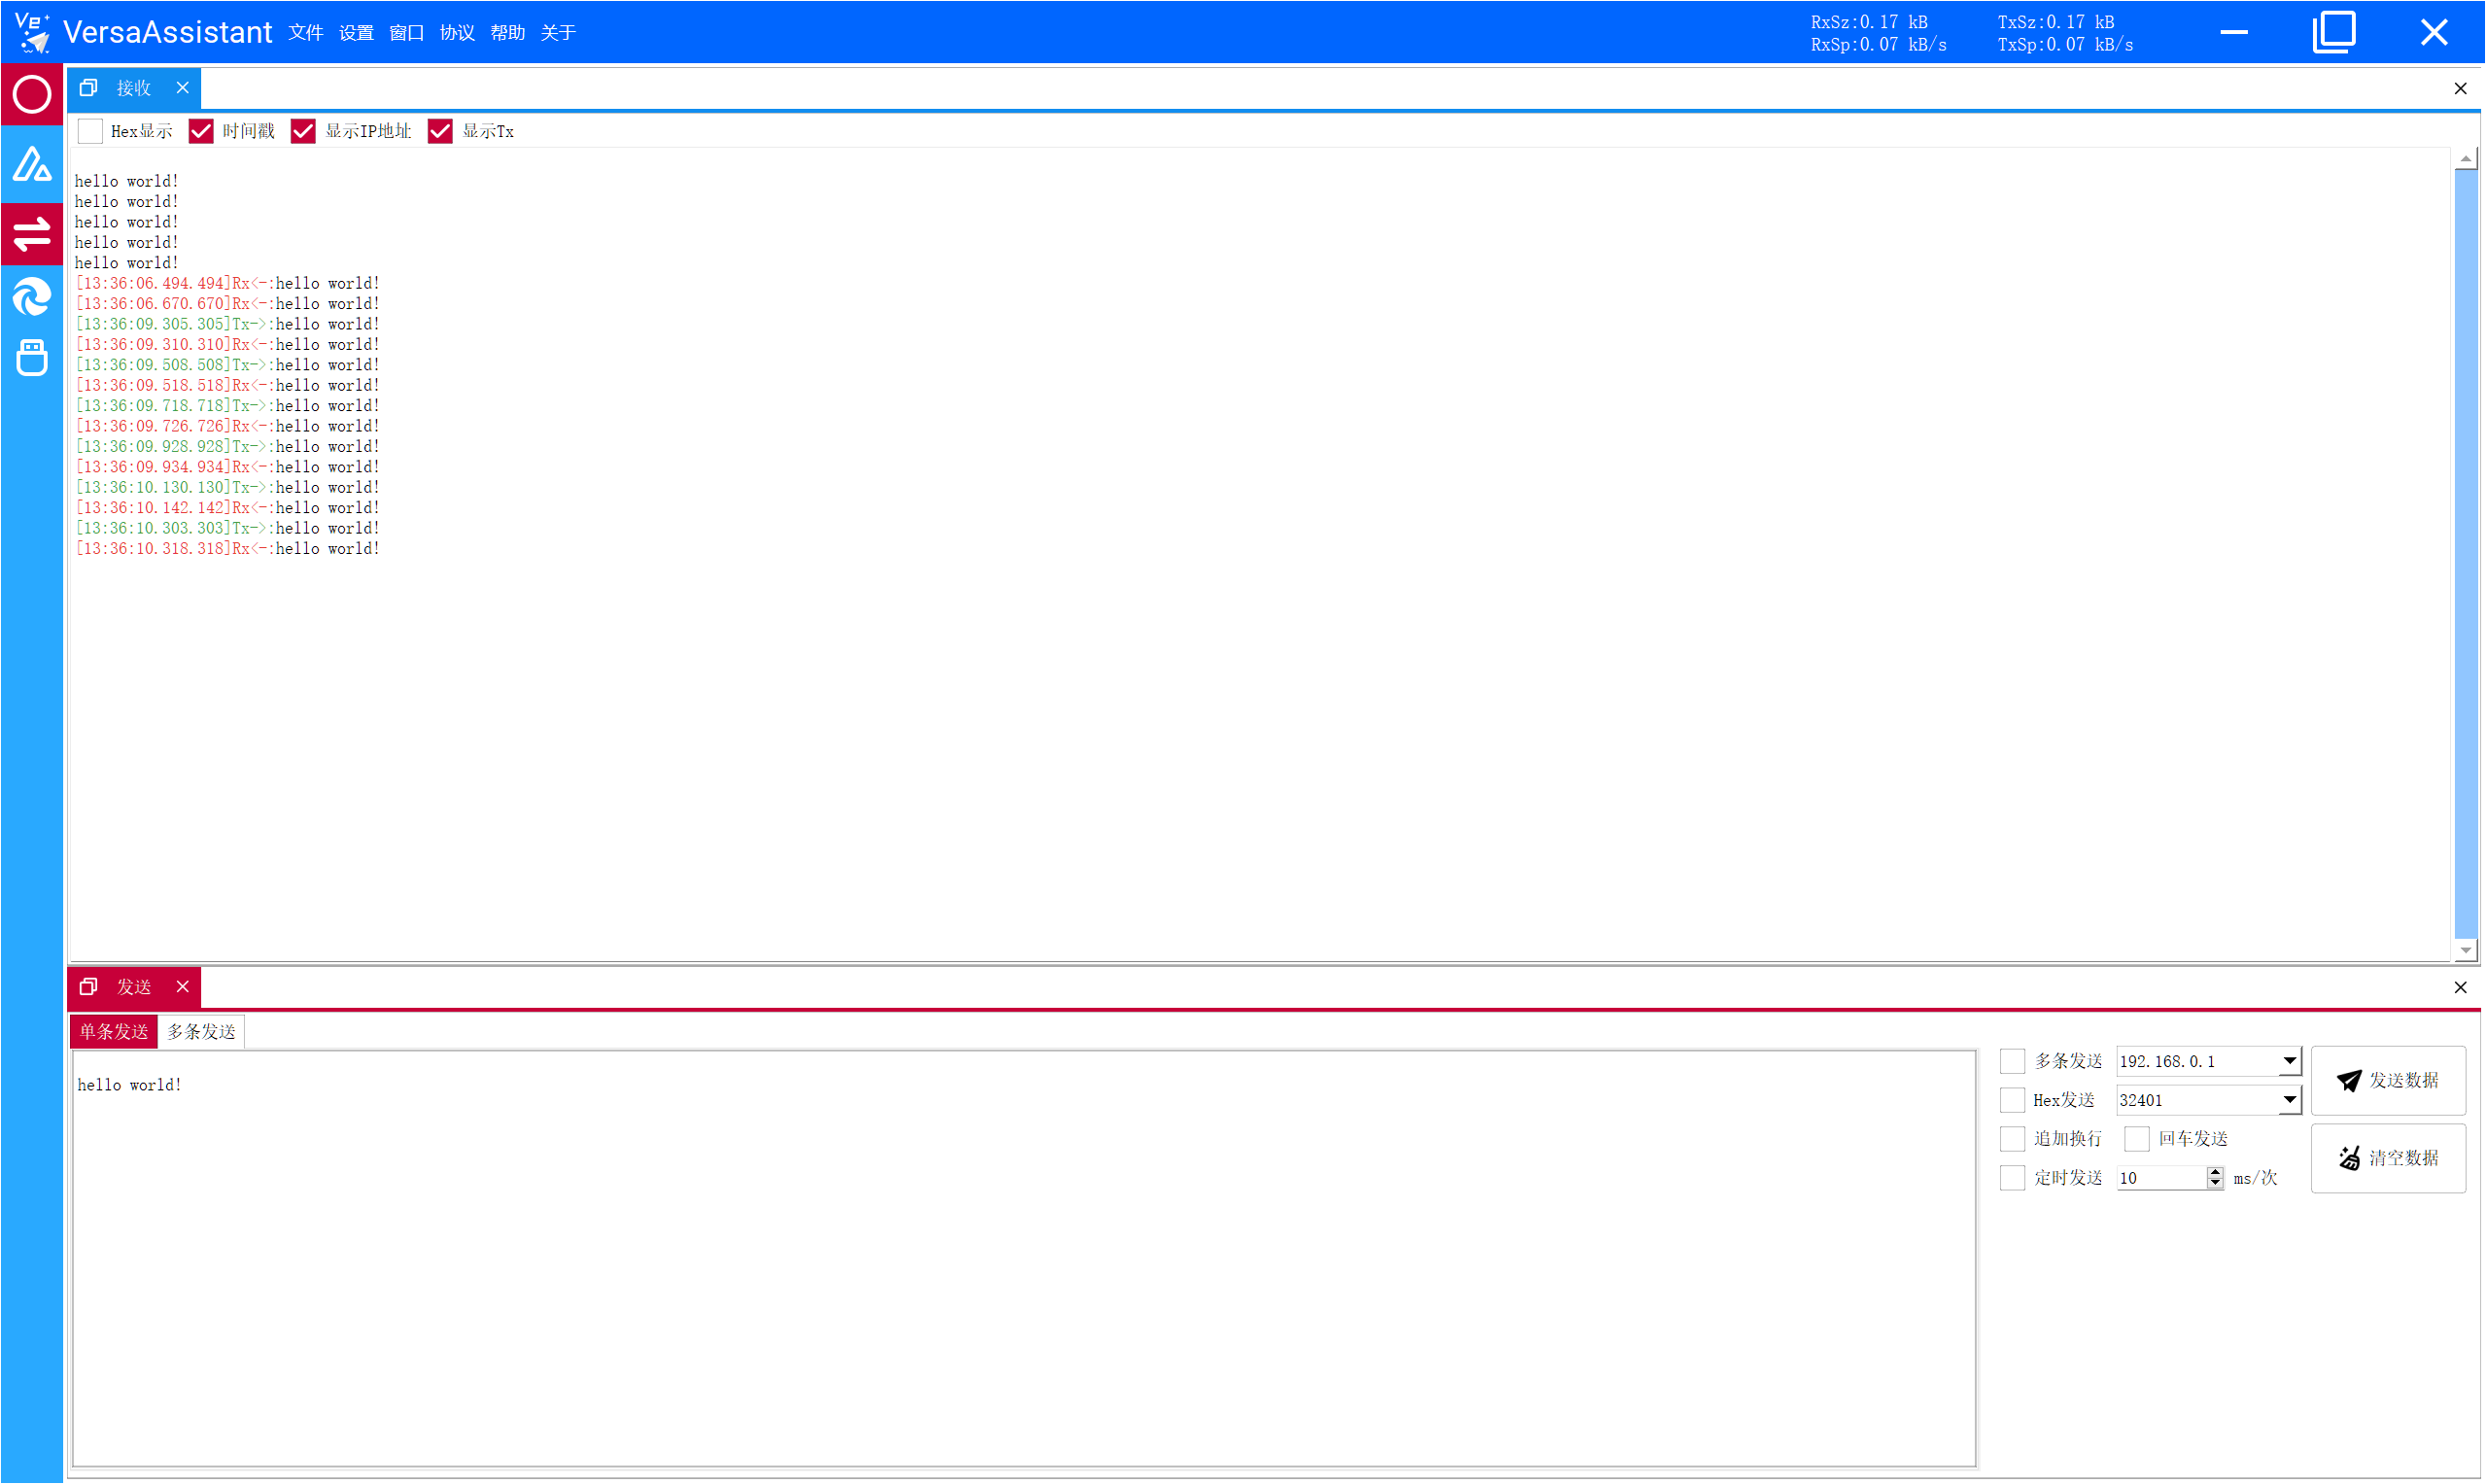This screenshot has height=1484, width=2486.
Task: Close the receive panel with right-side X
Action: 2461,89
